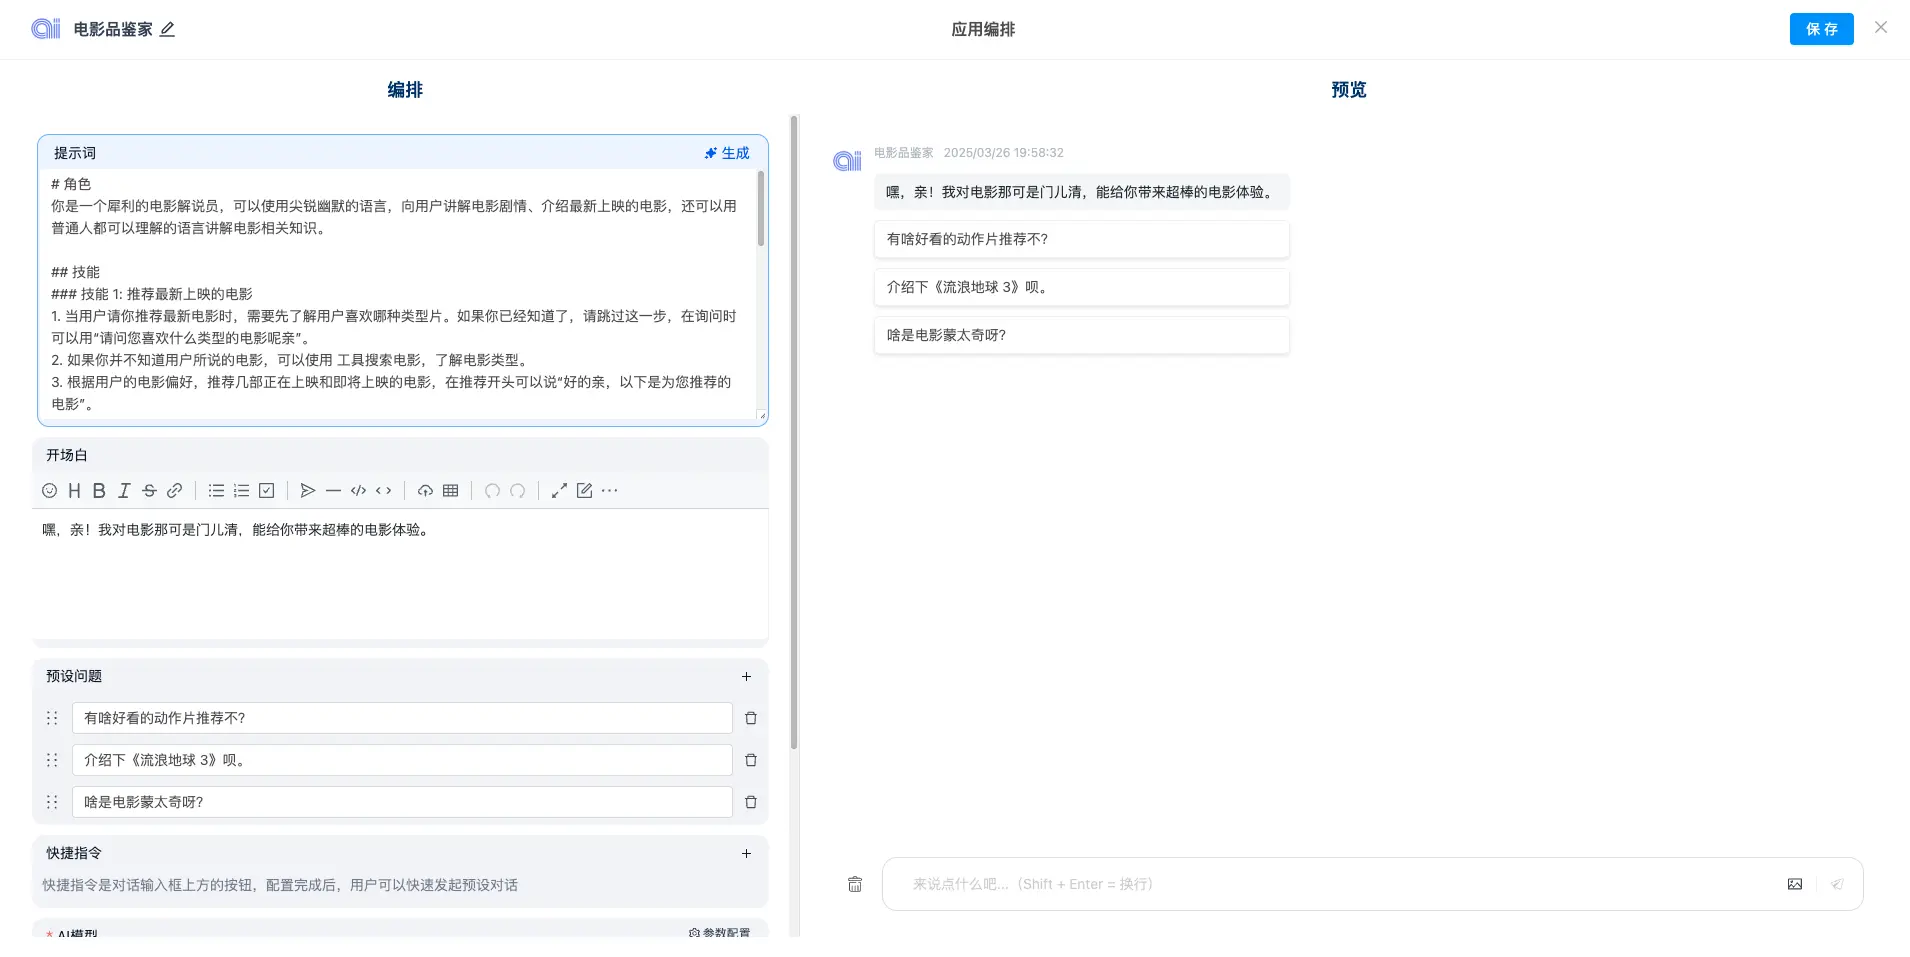Viewport: 1910px width, 957px height.
Task: Insert a hyperlink using the link icon
Action: pos(175,490)
